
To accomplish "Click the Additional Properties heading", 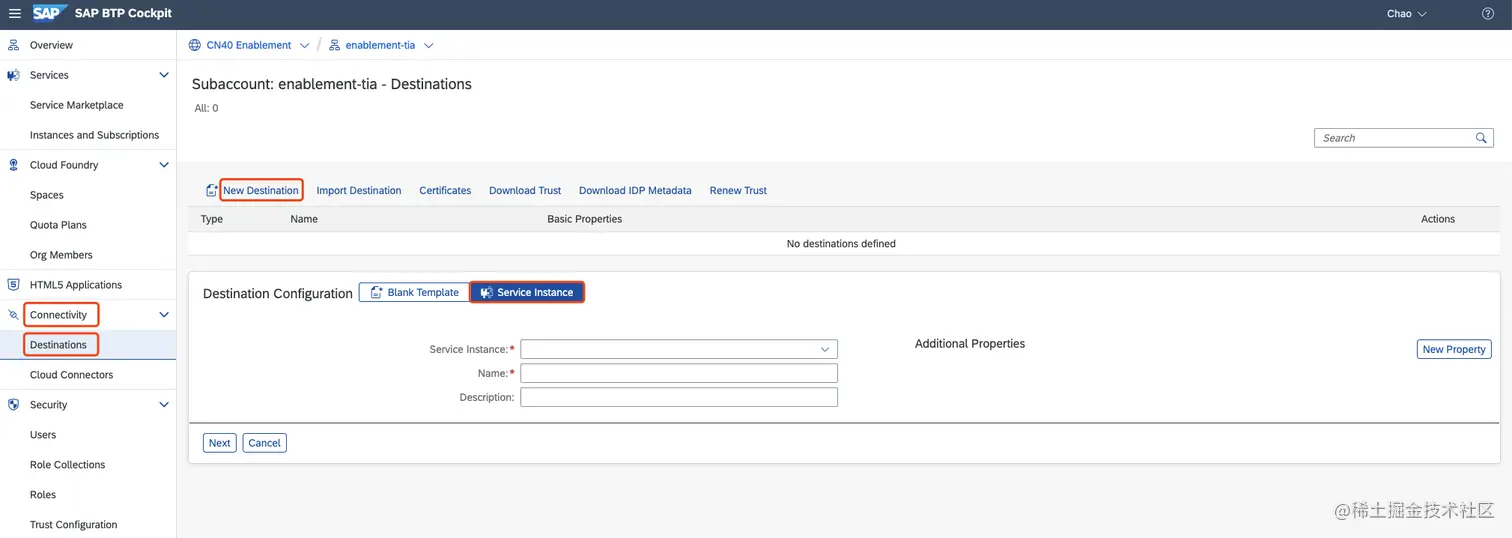I will point(970,344).
